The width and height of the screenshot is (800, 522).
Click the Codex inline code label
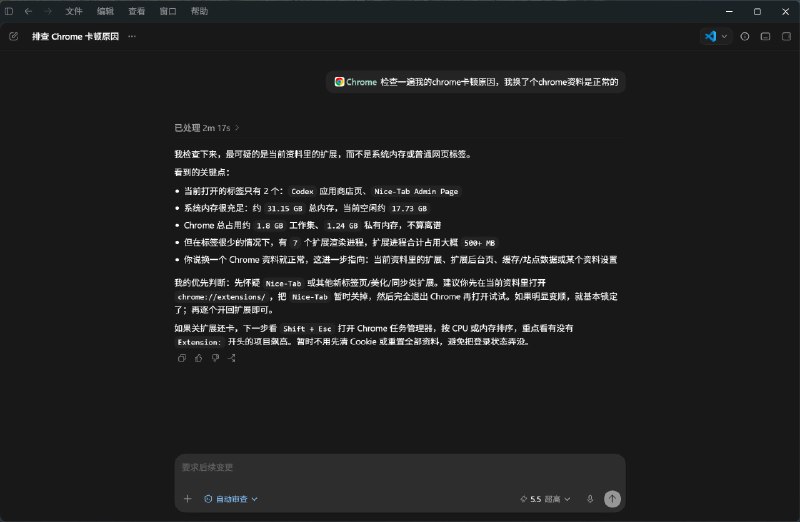(302, 191)
